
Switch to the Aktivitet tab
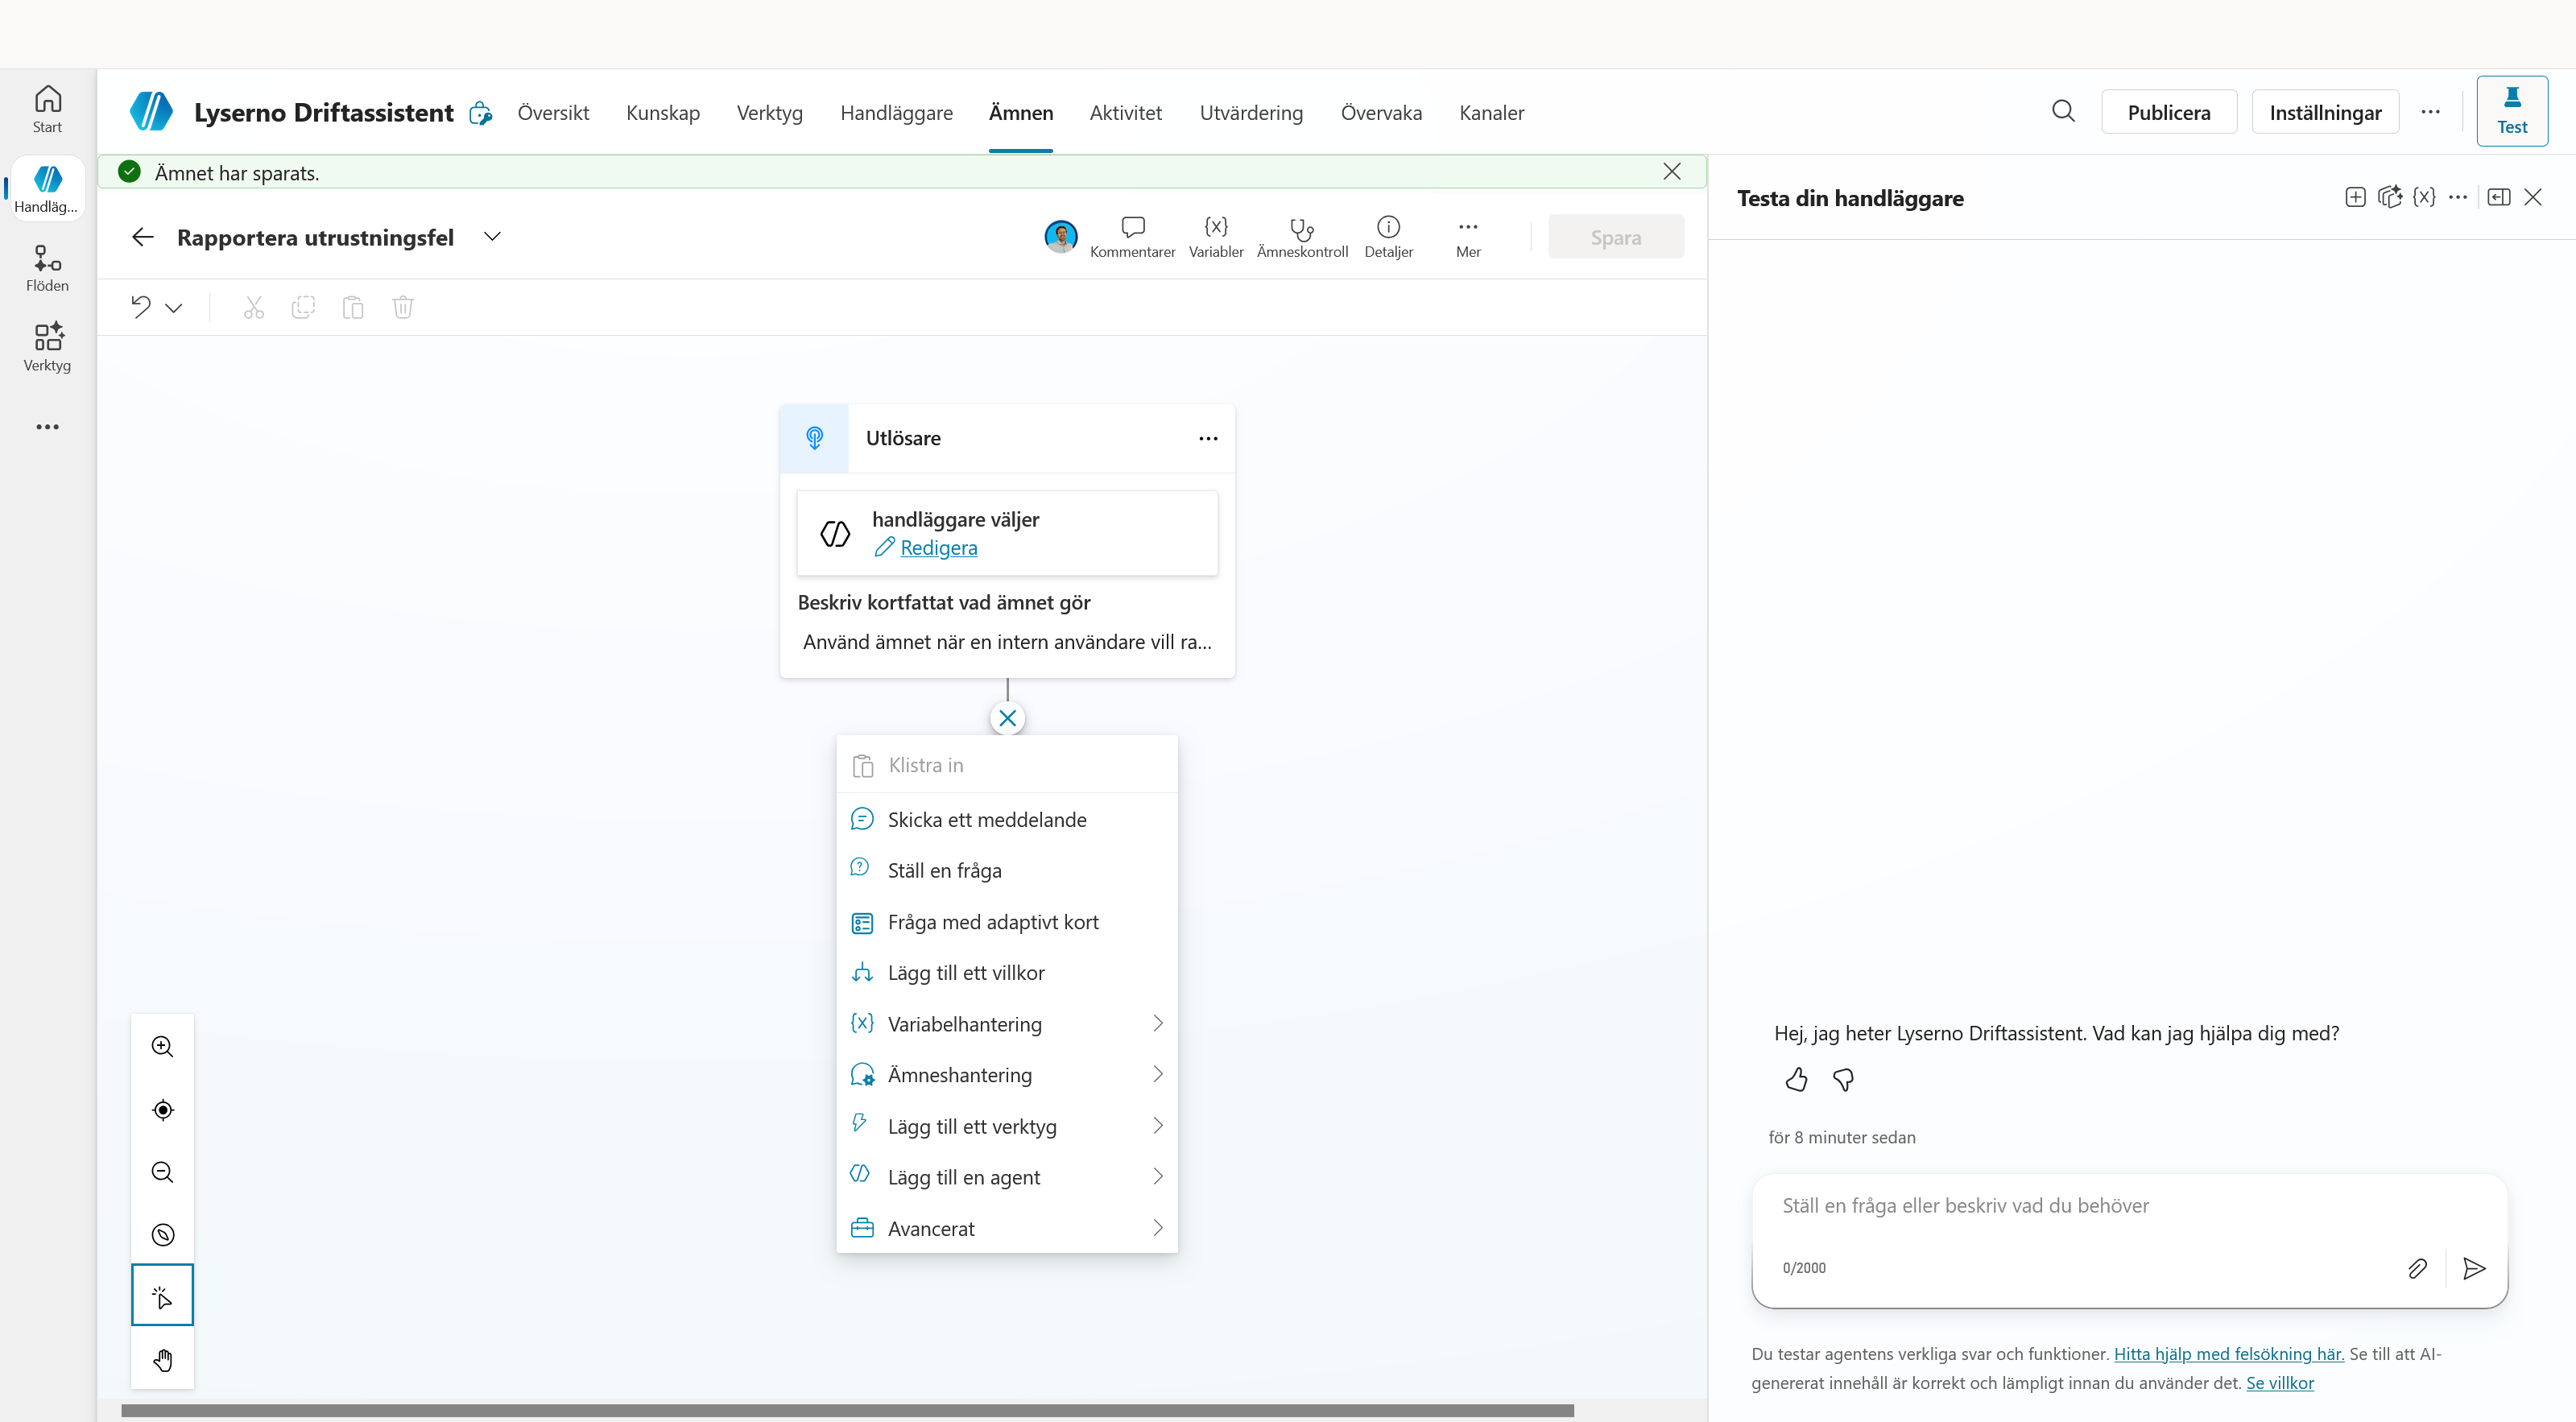point(1125,112)
